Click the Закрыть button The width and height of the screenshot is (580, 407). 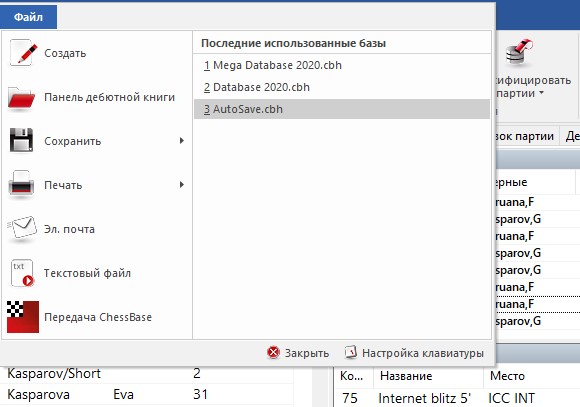pyautogui.click(x=298, y=353)
